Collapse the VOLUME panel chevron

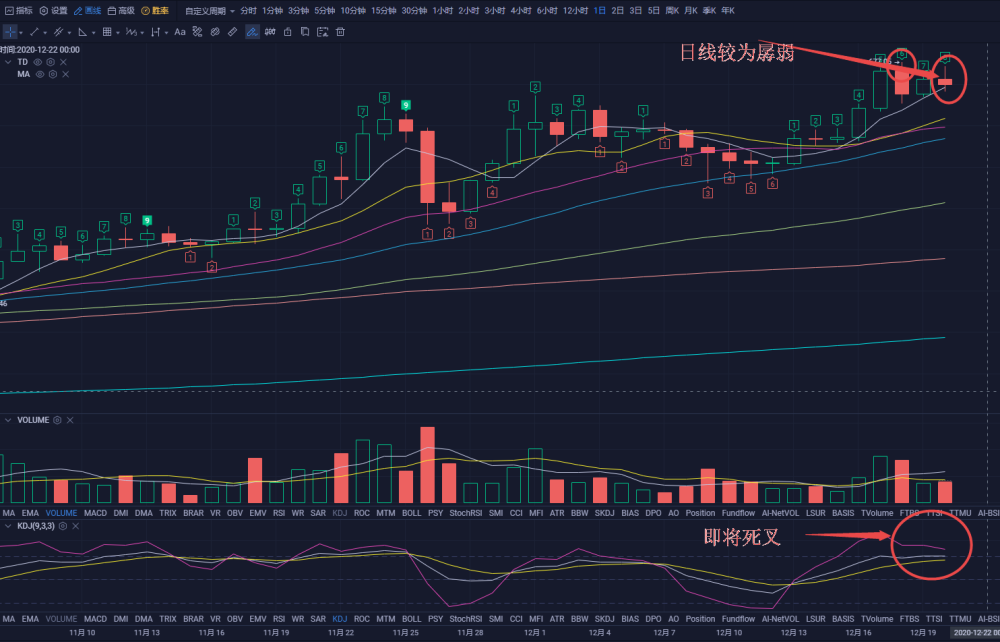coord(8,420)
